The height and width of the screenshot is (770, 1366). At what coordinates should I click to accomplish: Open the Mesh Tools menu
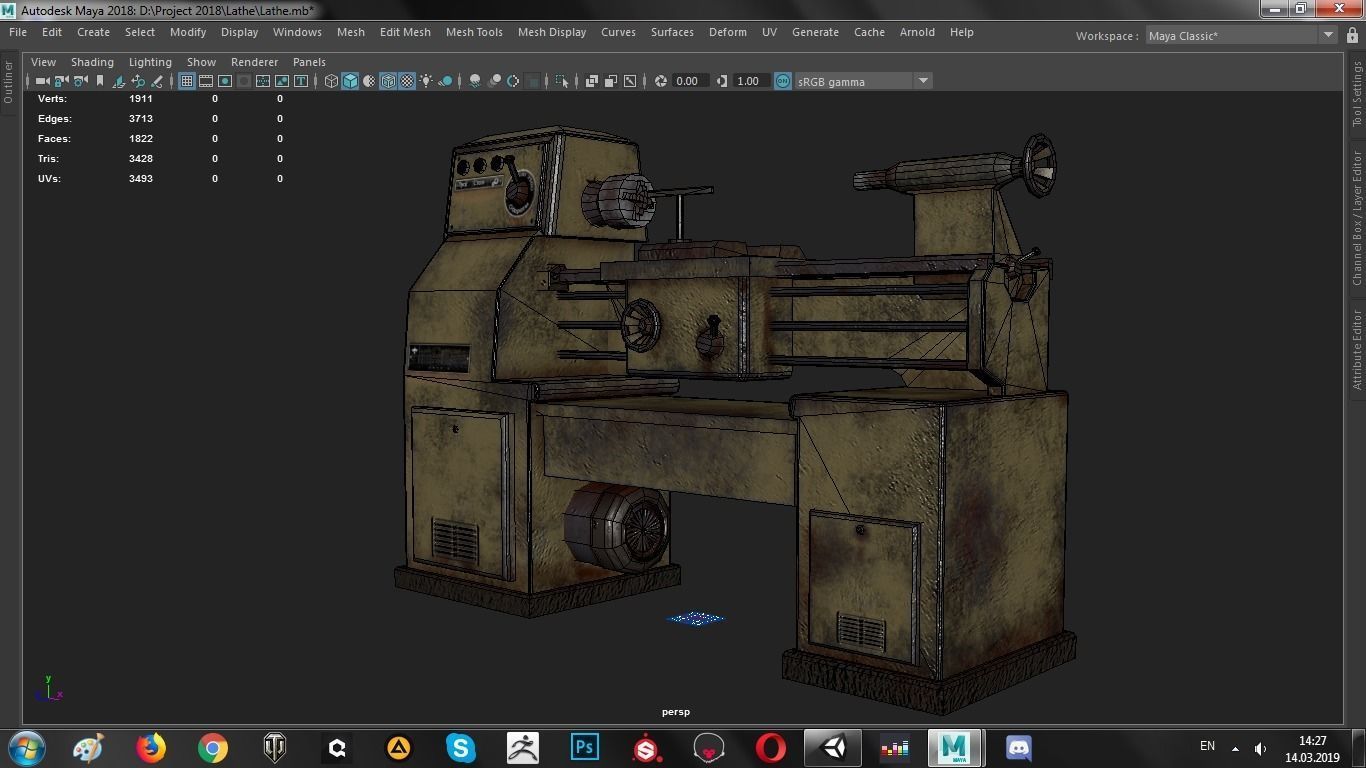point(474,32)
